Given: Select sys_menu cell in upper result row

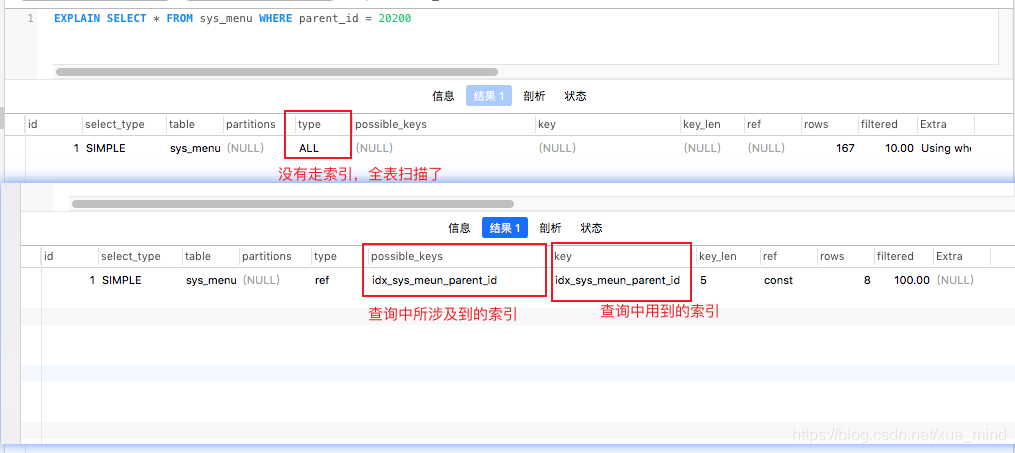Looking at the screenshot, I should click(x=195, y=148).
